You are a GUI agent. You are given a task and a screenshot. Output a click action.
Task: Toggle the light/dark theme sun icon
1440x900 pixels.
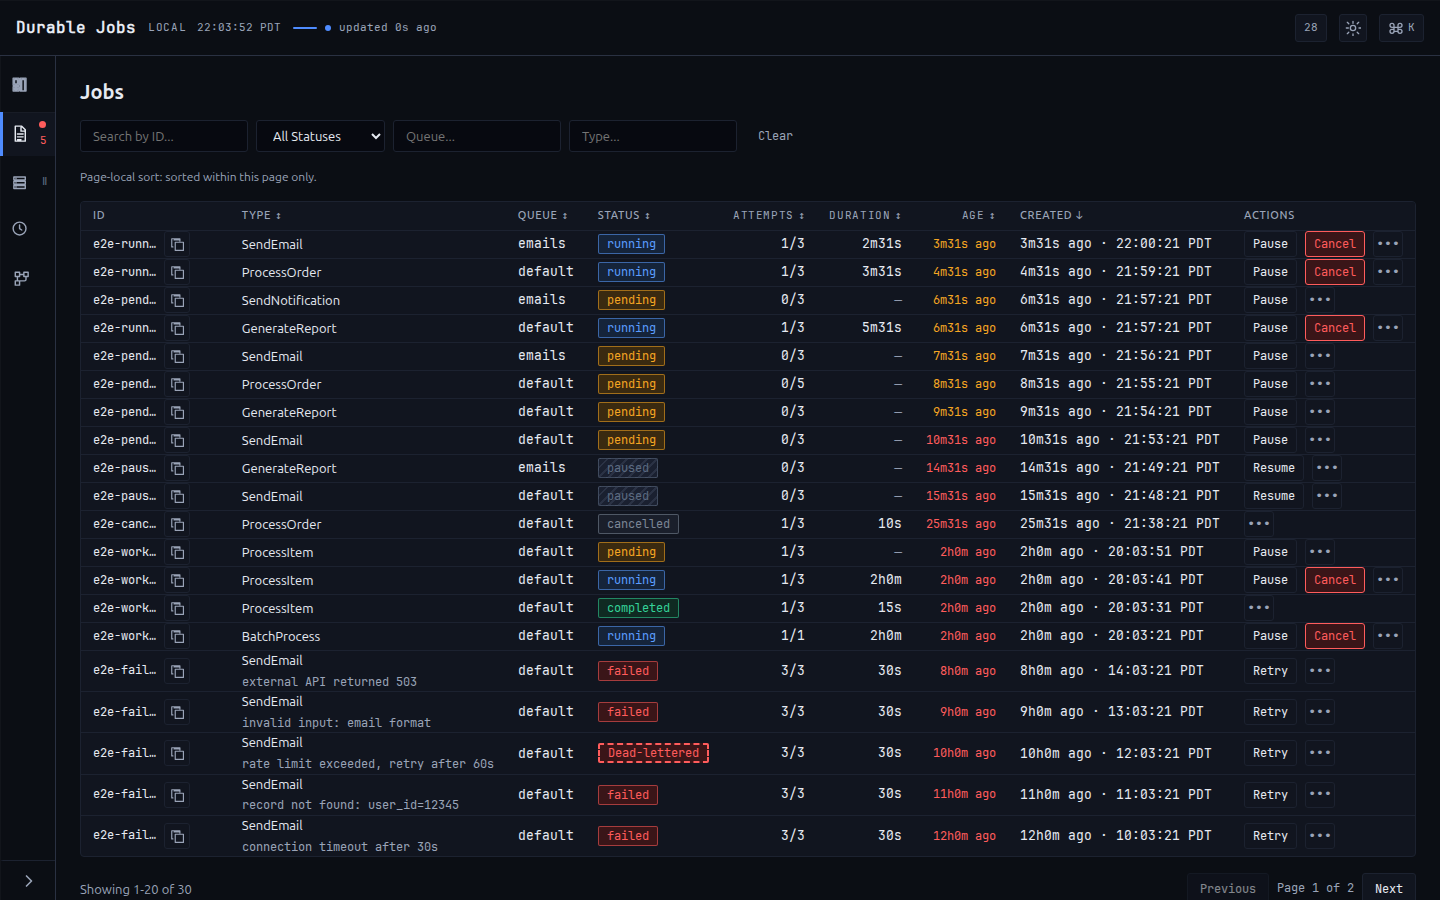pyautogui.click(x=1353, y=28)
